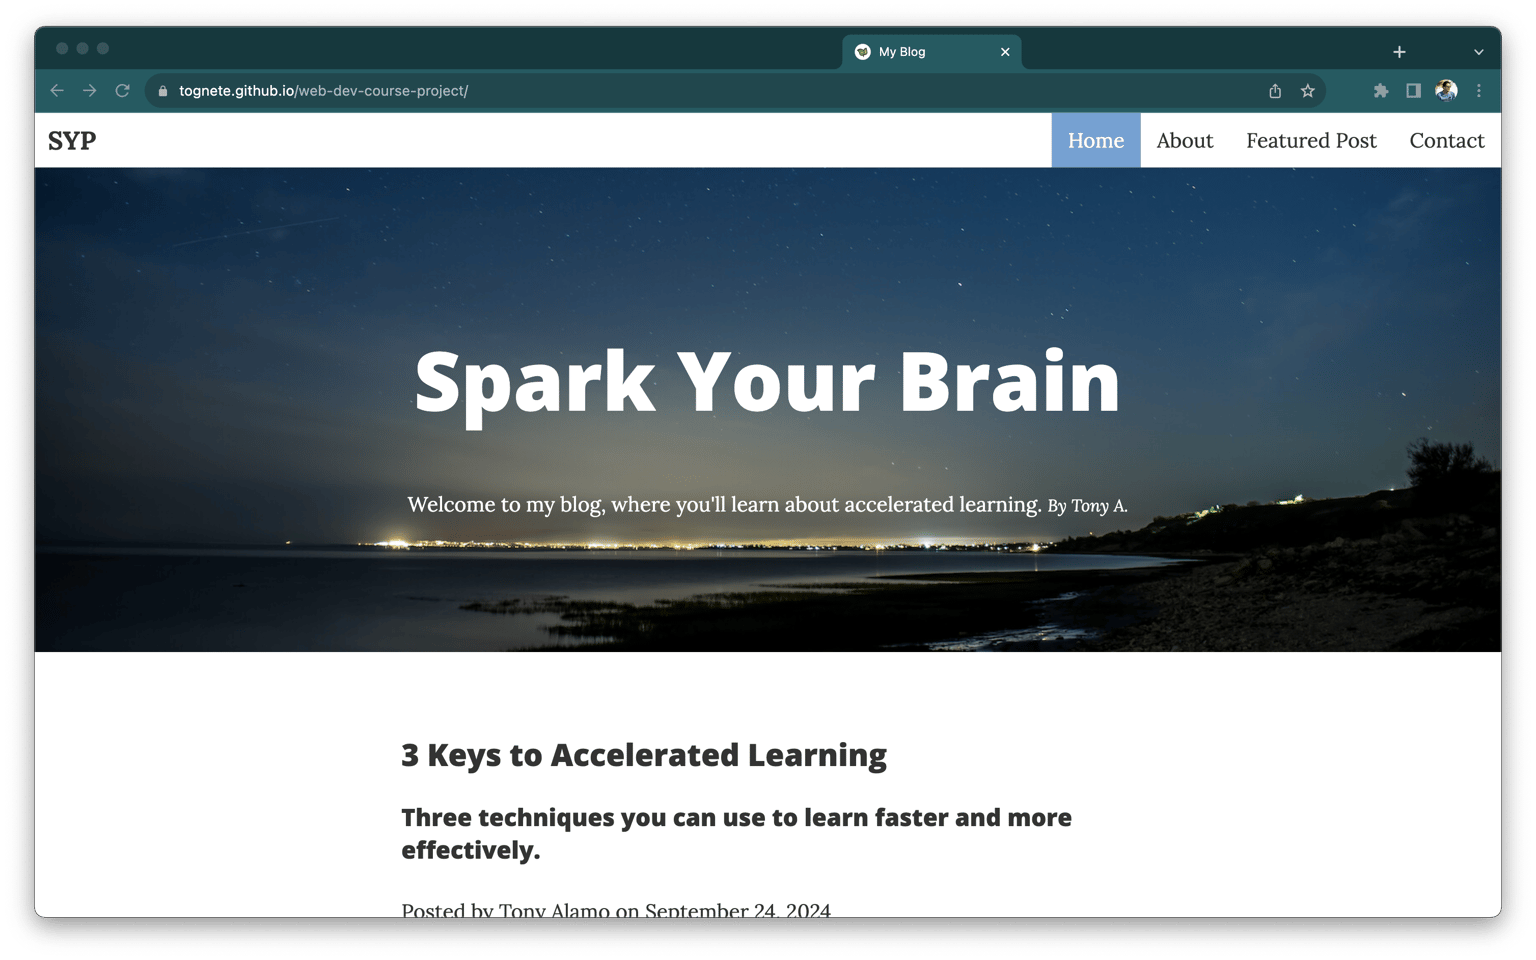Open the About nav link
The height and width of the screenshot is (960, 1536).
[1185, 141]
